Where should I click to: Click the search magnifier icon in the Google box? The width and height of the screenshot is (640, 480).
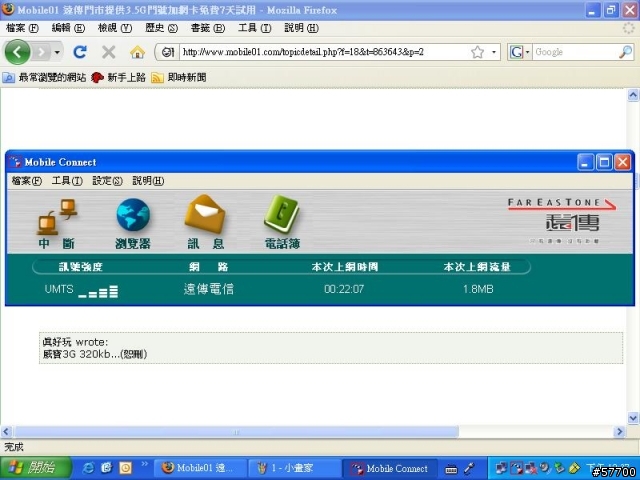(625, 52)
